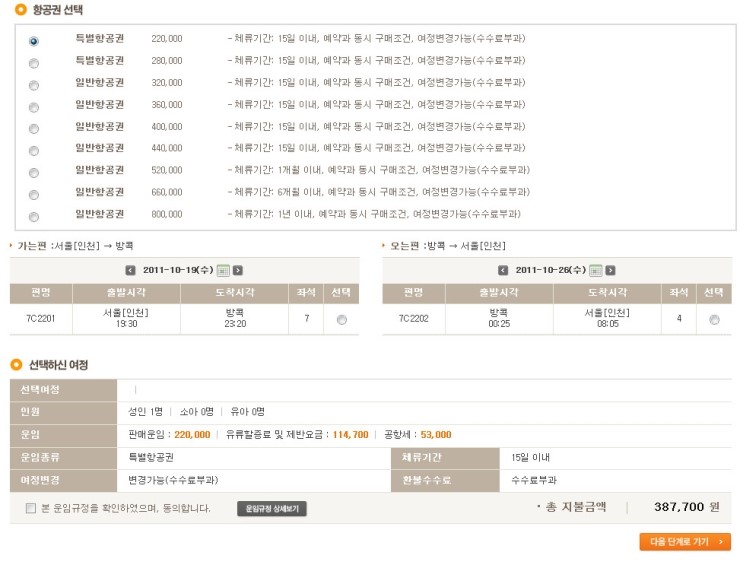740x584 pixels.
Task: Check the fare rules agreement checkbox
Action: (31, 508)
